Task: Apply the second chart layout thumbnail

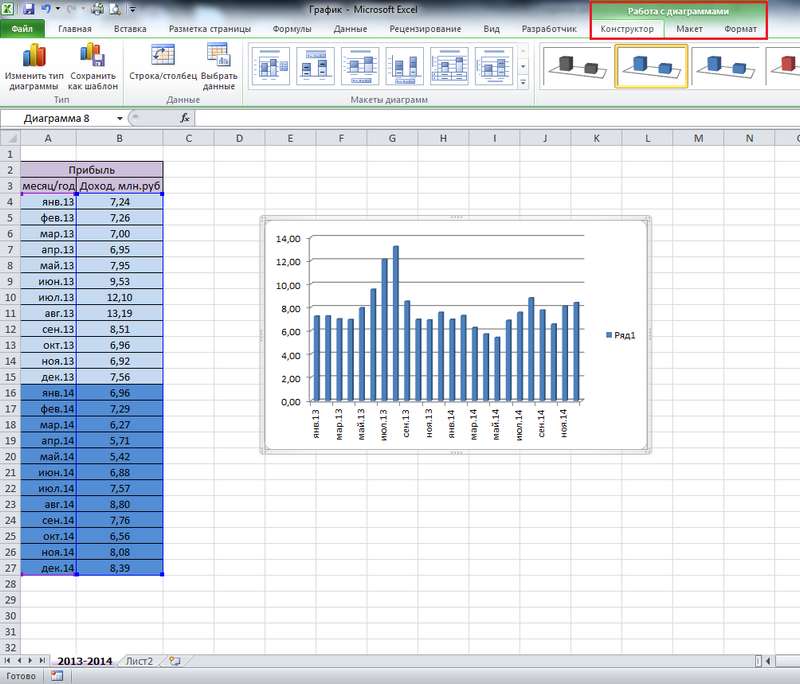Action: point(315,66)
